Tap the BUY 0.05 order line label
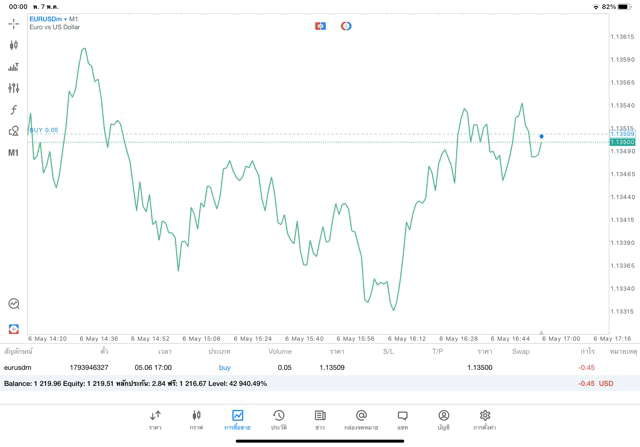 (44, 130)
